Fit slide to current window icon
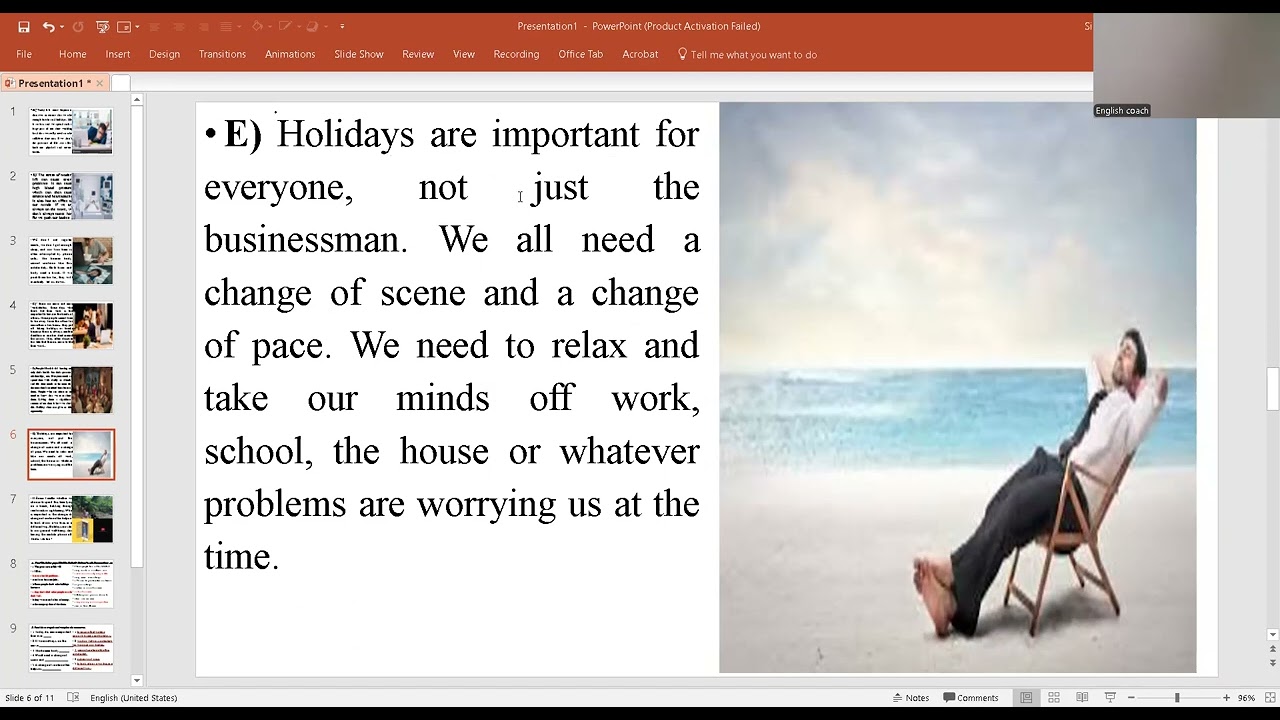This screenshot has width=1280, height=720. (x=1268, y=698)
